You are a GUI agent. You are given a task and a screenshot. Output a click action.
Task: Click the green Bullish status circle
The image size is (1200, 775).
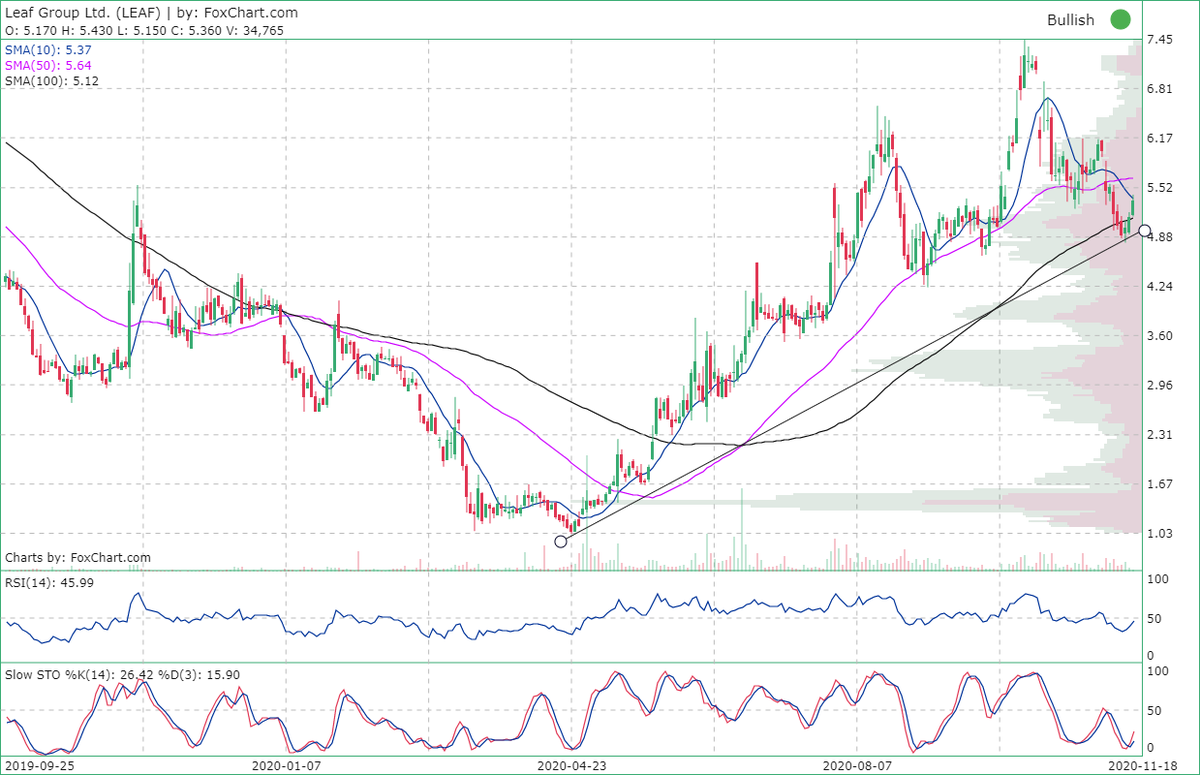pos(1120,19)
